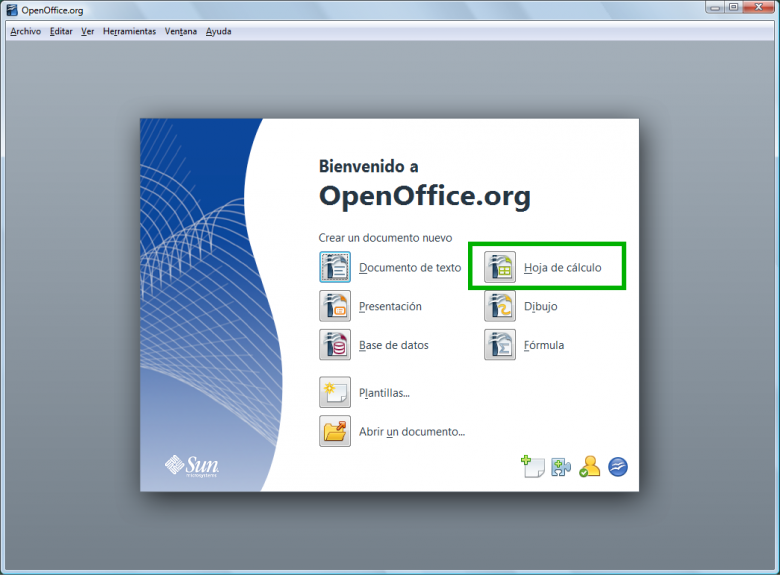The image size is (780, 575).
Task: Start a new Dibujo via its label
Action: click(540, 306)
